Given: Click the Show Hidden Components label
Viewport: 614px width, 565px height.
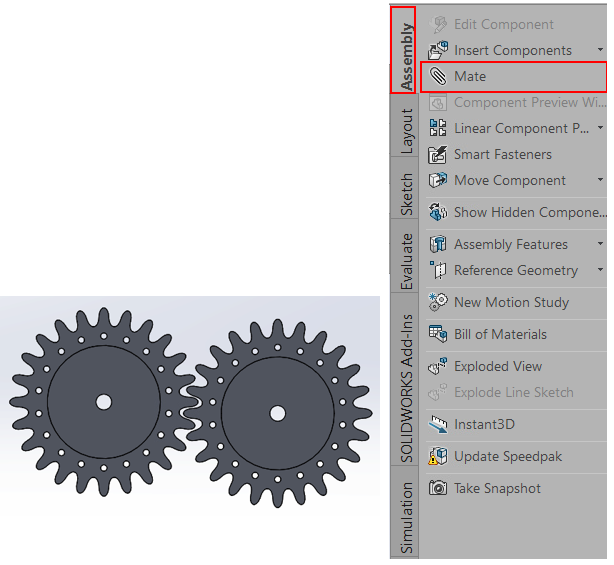Looking at the screenshot, I should coord(530,212).
